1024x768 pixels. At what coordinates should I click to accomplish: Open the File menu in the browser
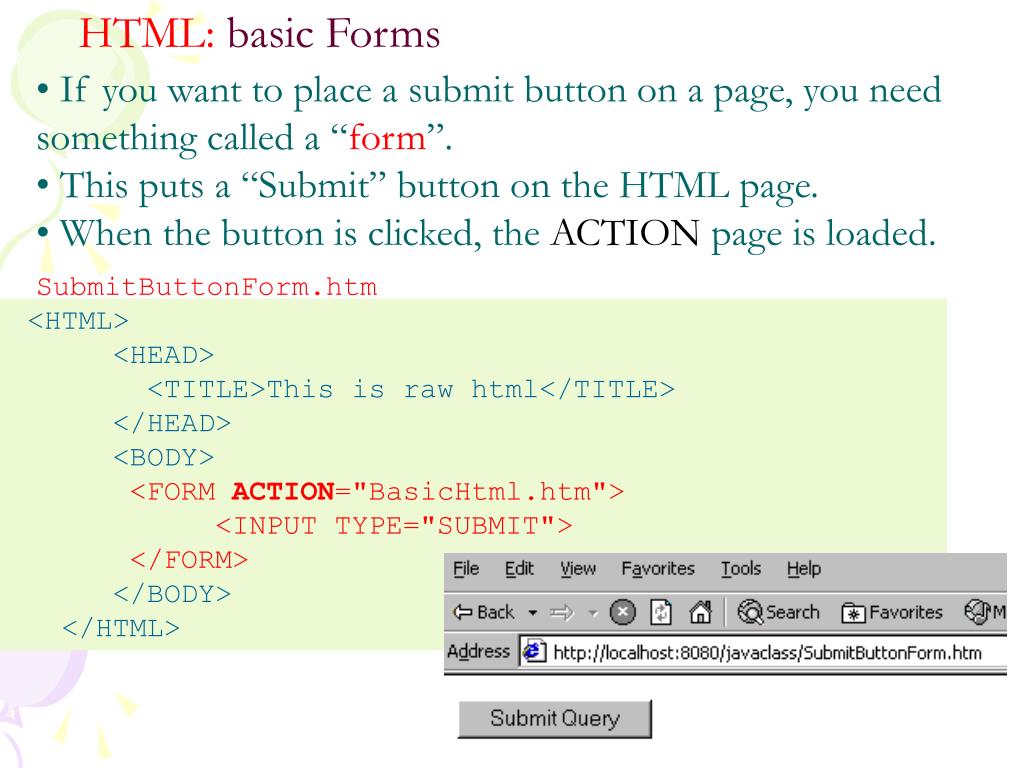tap(466, 569)
